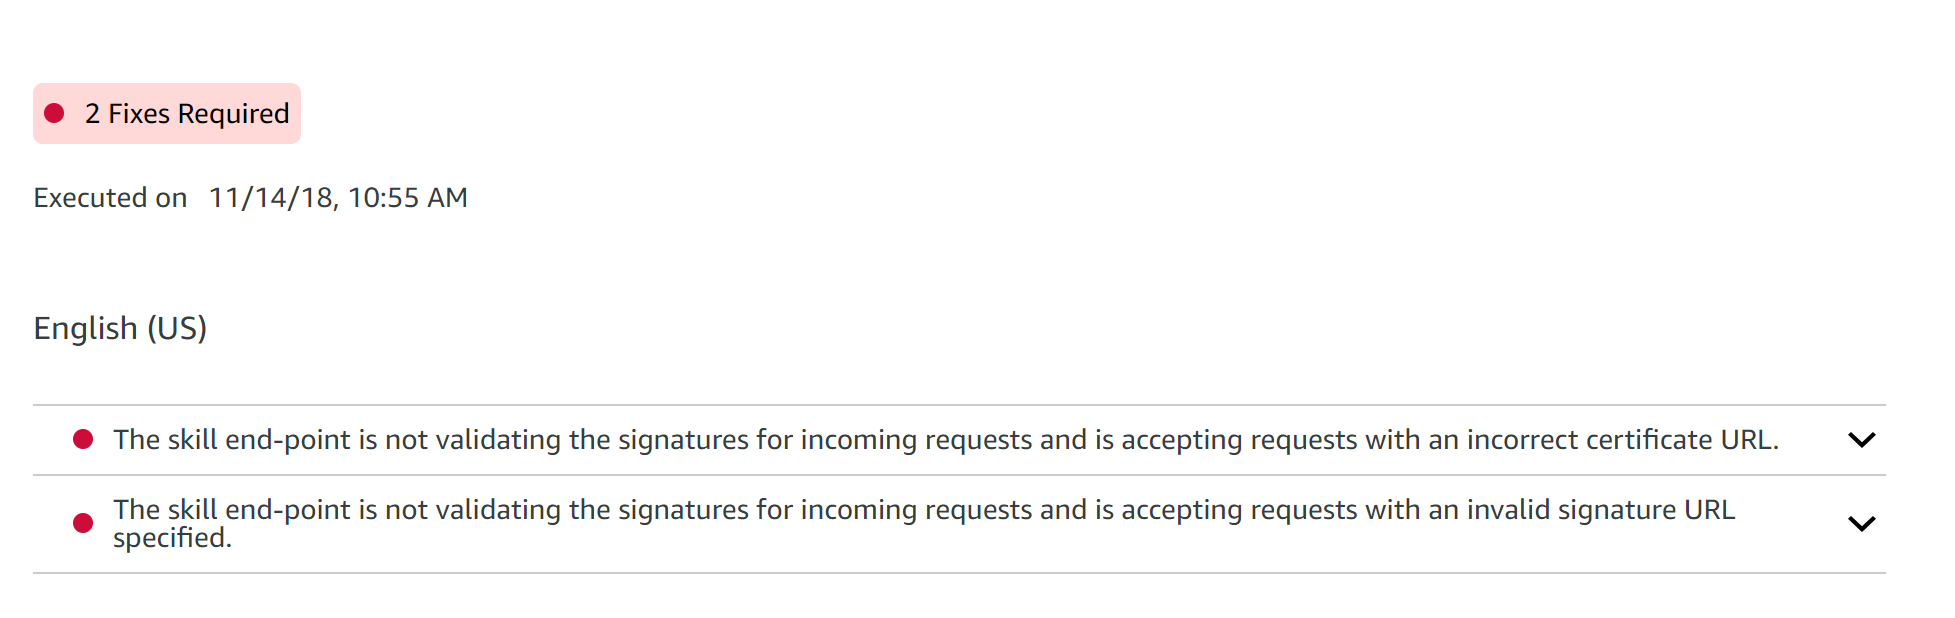Click the 11/14/18, 10:55 AM timestamp
This screenshot has width=1955, height=618.
pyautogui.click(x=339, y=197)
